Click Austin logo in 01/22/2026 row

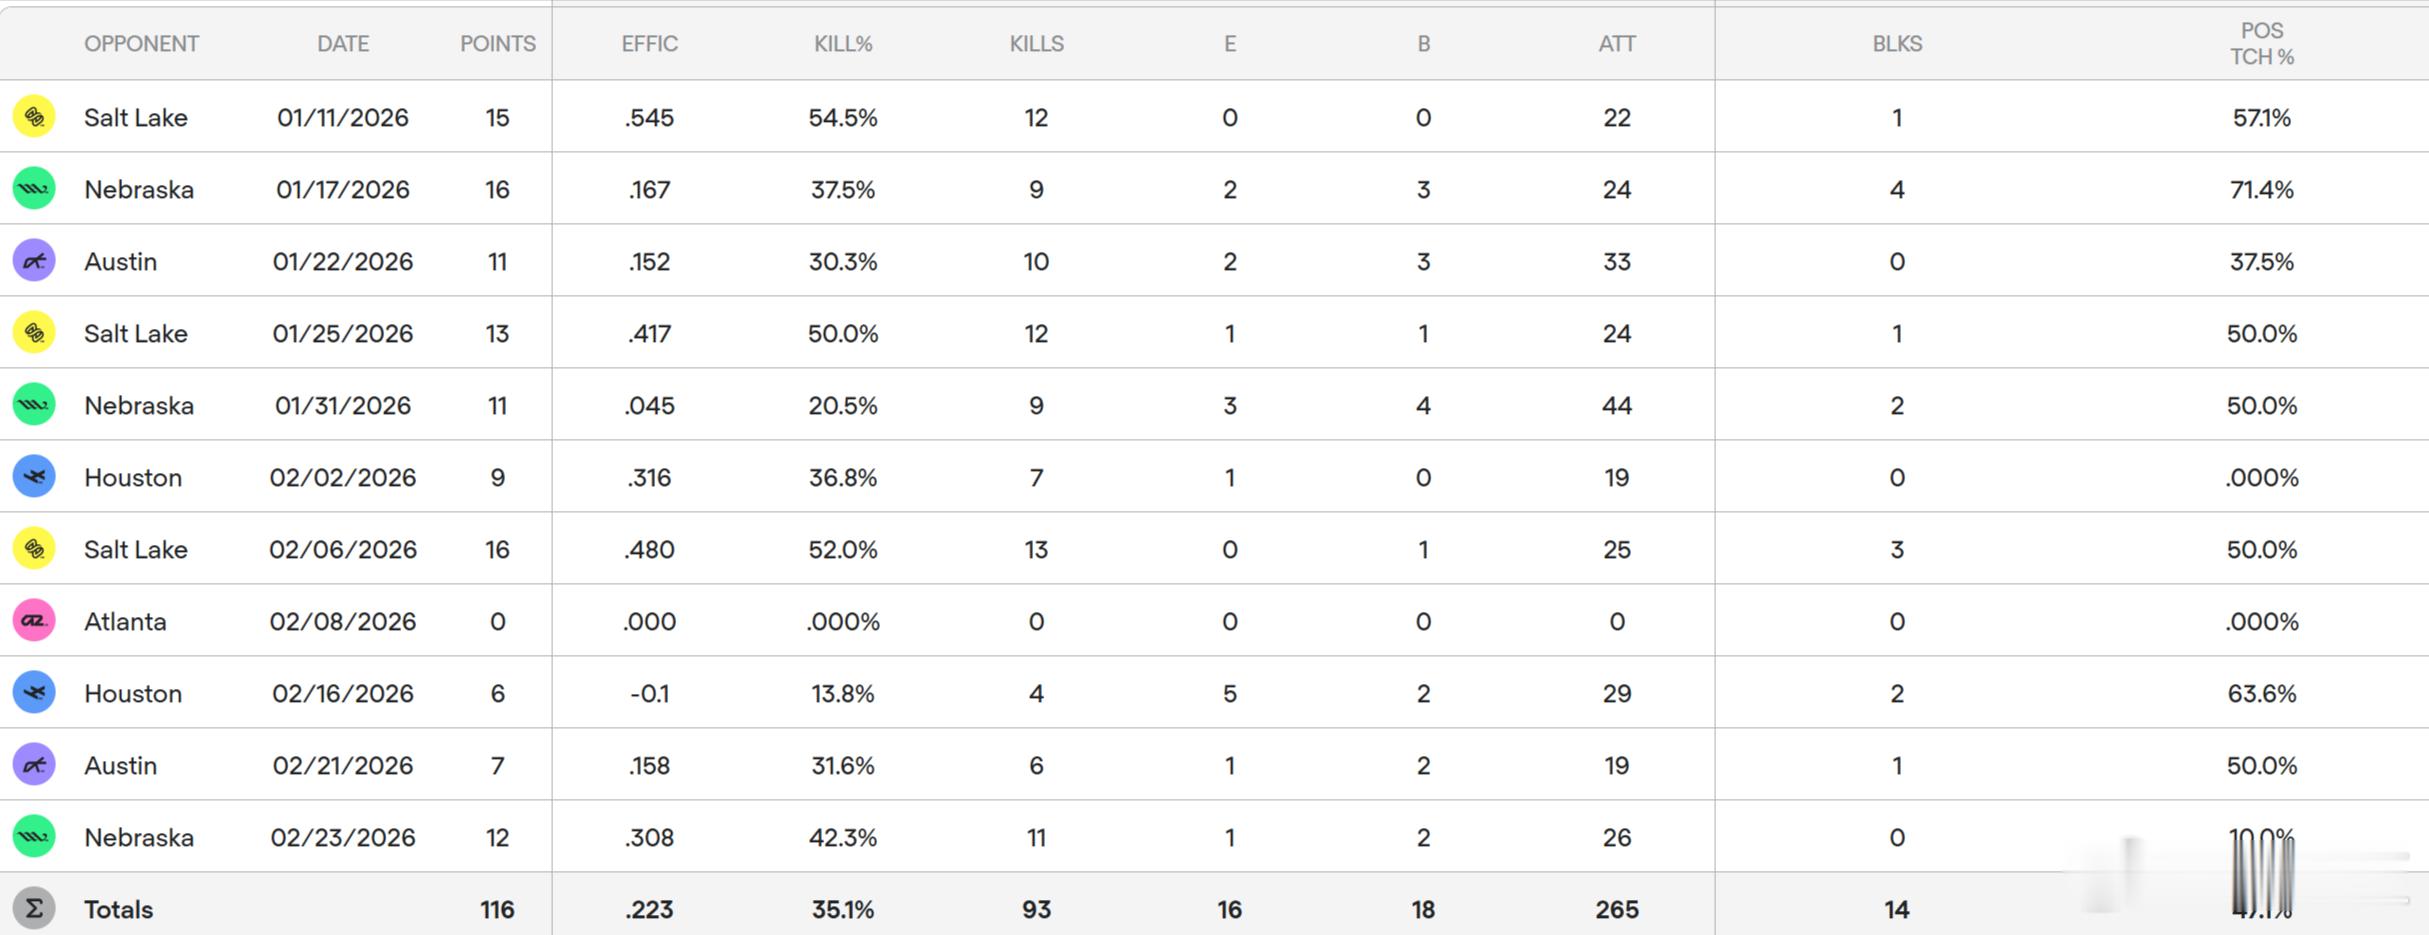(x=34, y=261)
